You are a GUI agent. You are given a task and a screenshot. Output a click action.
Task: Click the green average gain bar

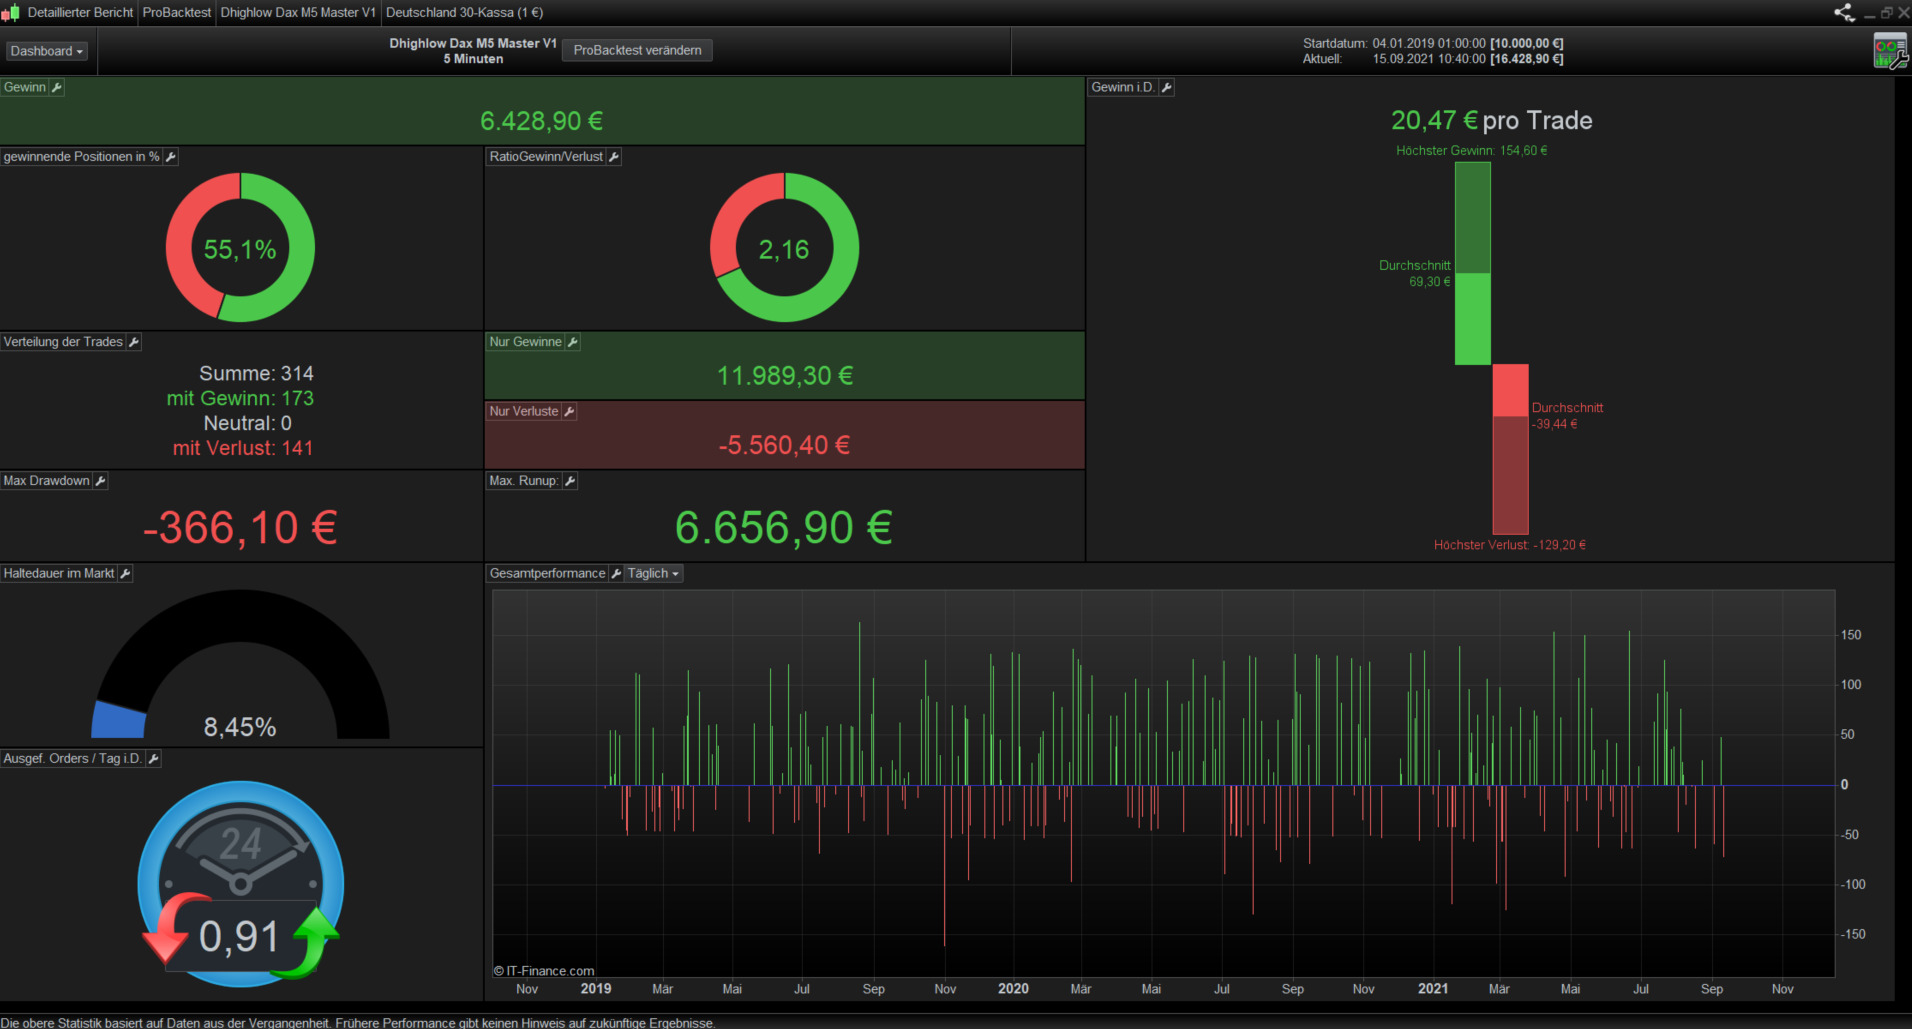coord(1472,319)
